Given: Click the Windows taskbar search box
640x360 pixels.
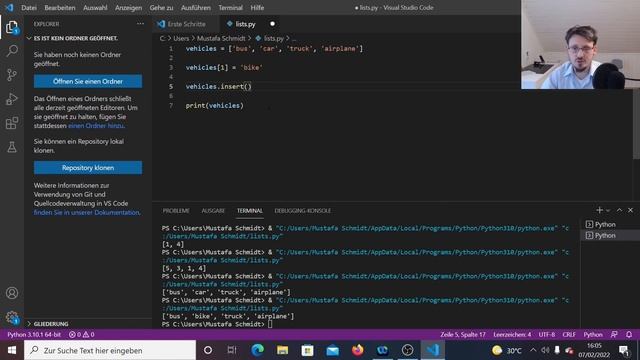Looking at the screenshot, I should coord(110,350).
